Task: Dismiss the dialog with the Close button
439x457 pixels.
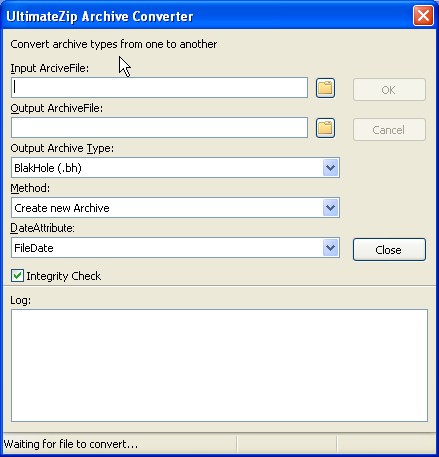Action: pyautogui.click(x=389, y=250)
